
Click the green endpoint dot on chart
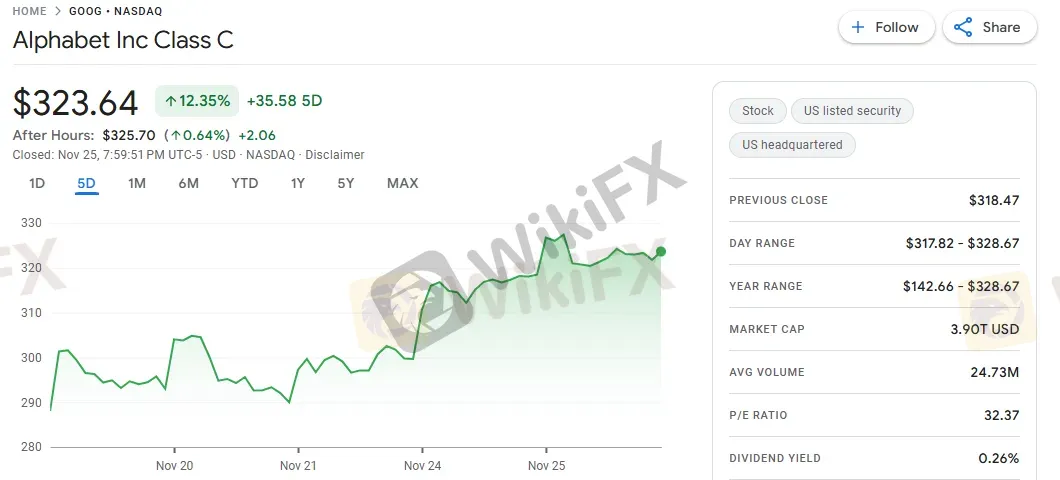pyautogui.click(x=661, y=251)
